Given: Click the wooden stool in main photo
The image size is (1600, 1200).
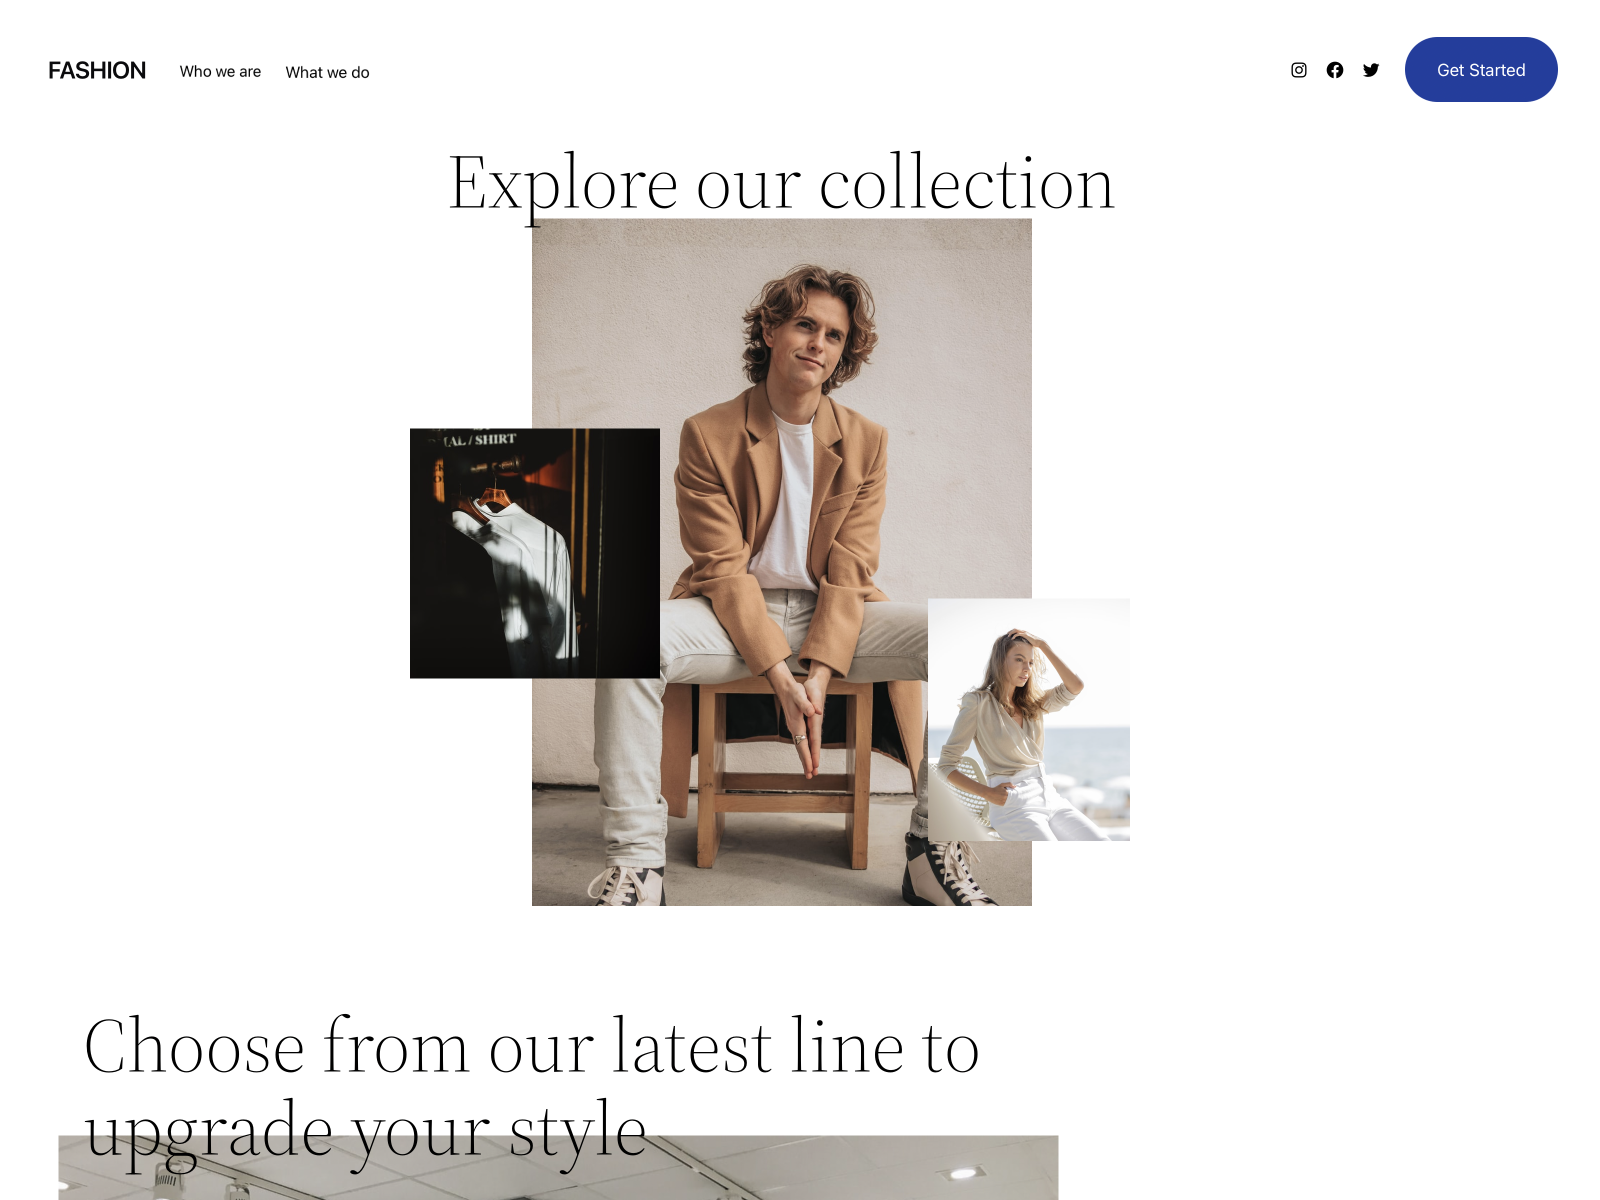Looking at the screenshot, I should coord(782,770).
